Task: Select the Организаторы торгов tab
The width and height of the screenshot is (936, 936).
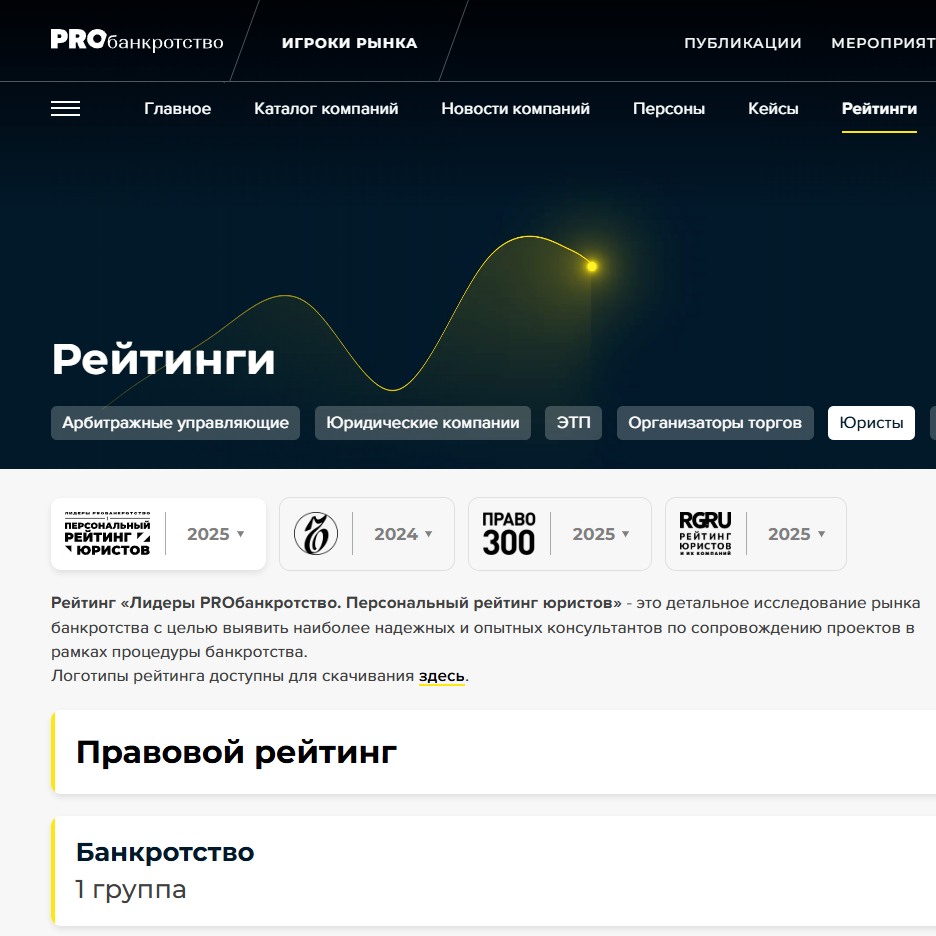Action: click(715, 423)
